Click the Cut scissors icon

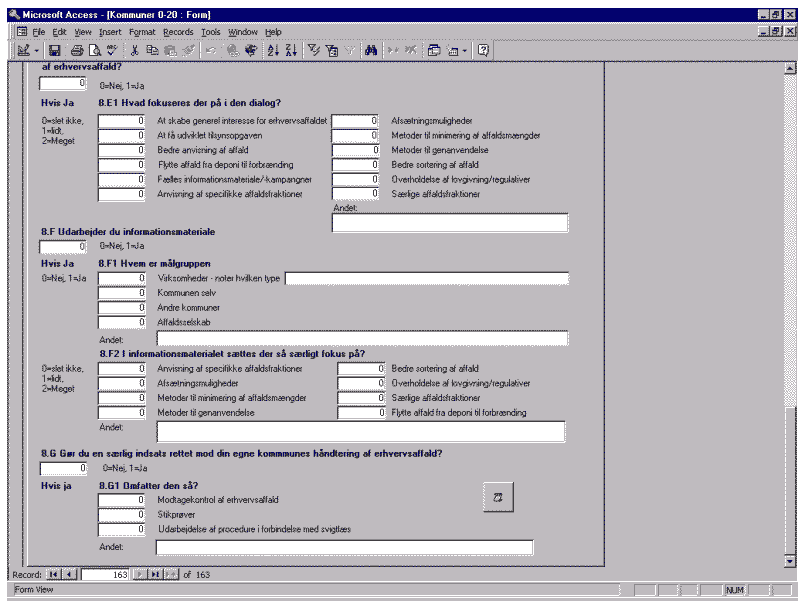pos(134,50)
